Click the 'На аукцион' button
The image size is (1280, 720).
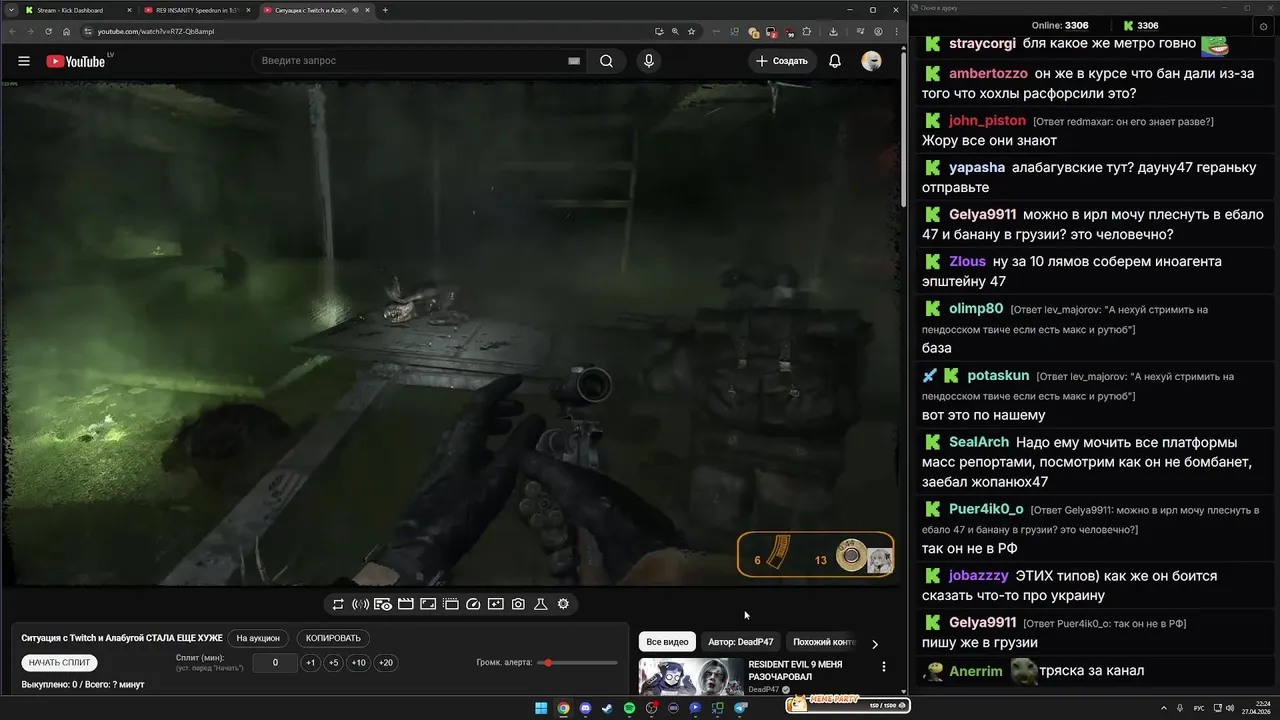[258, 638]
